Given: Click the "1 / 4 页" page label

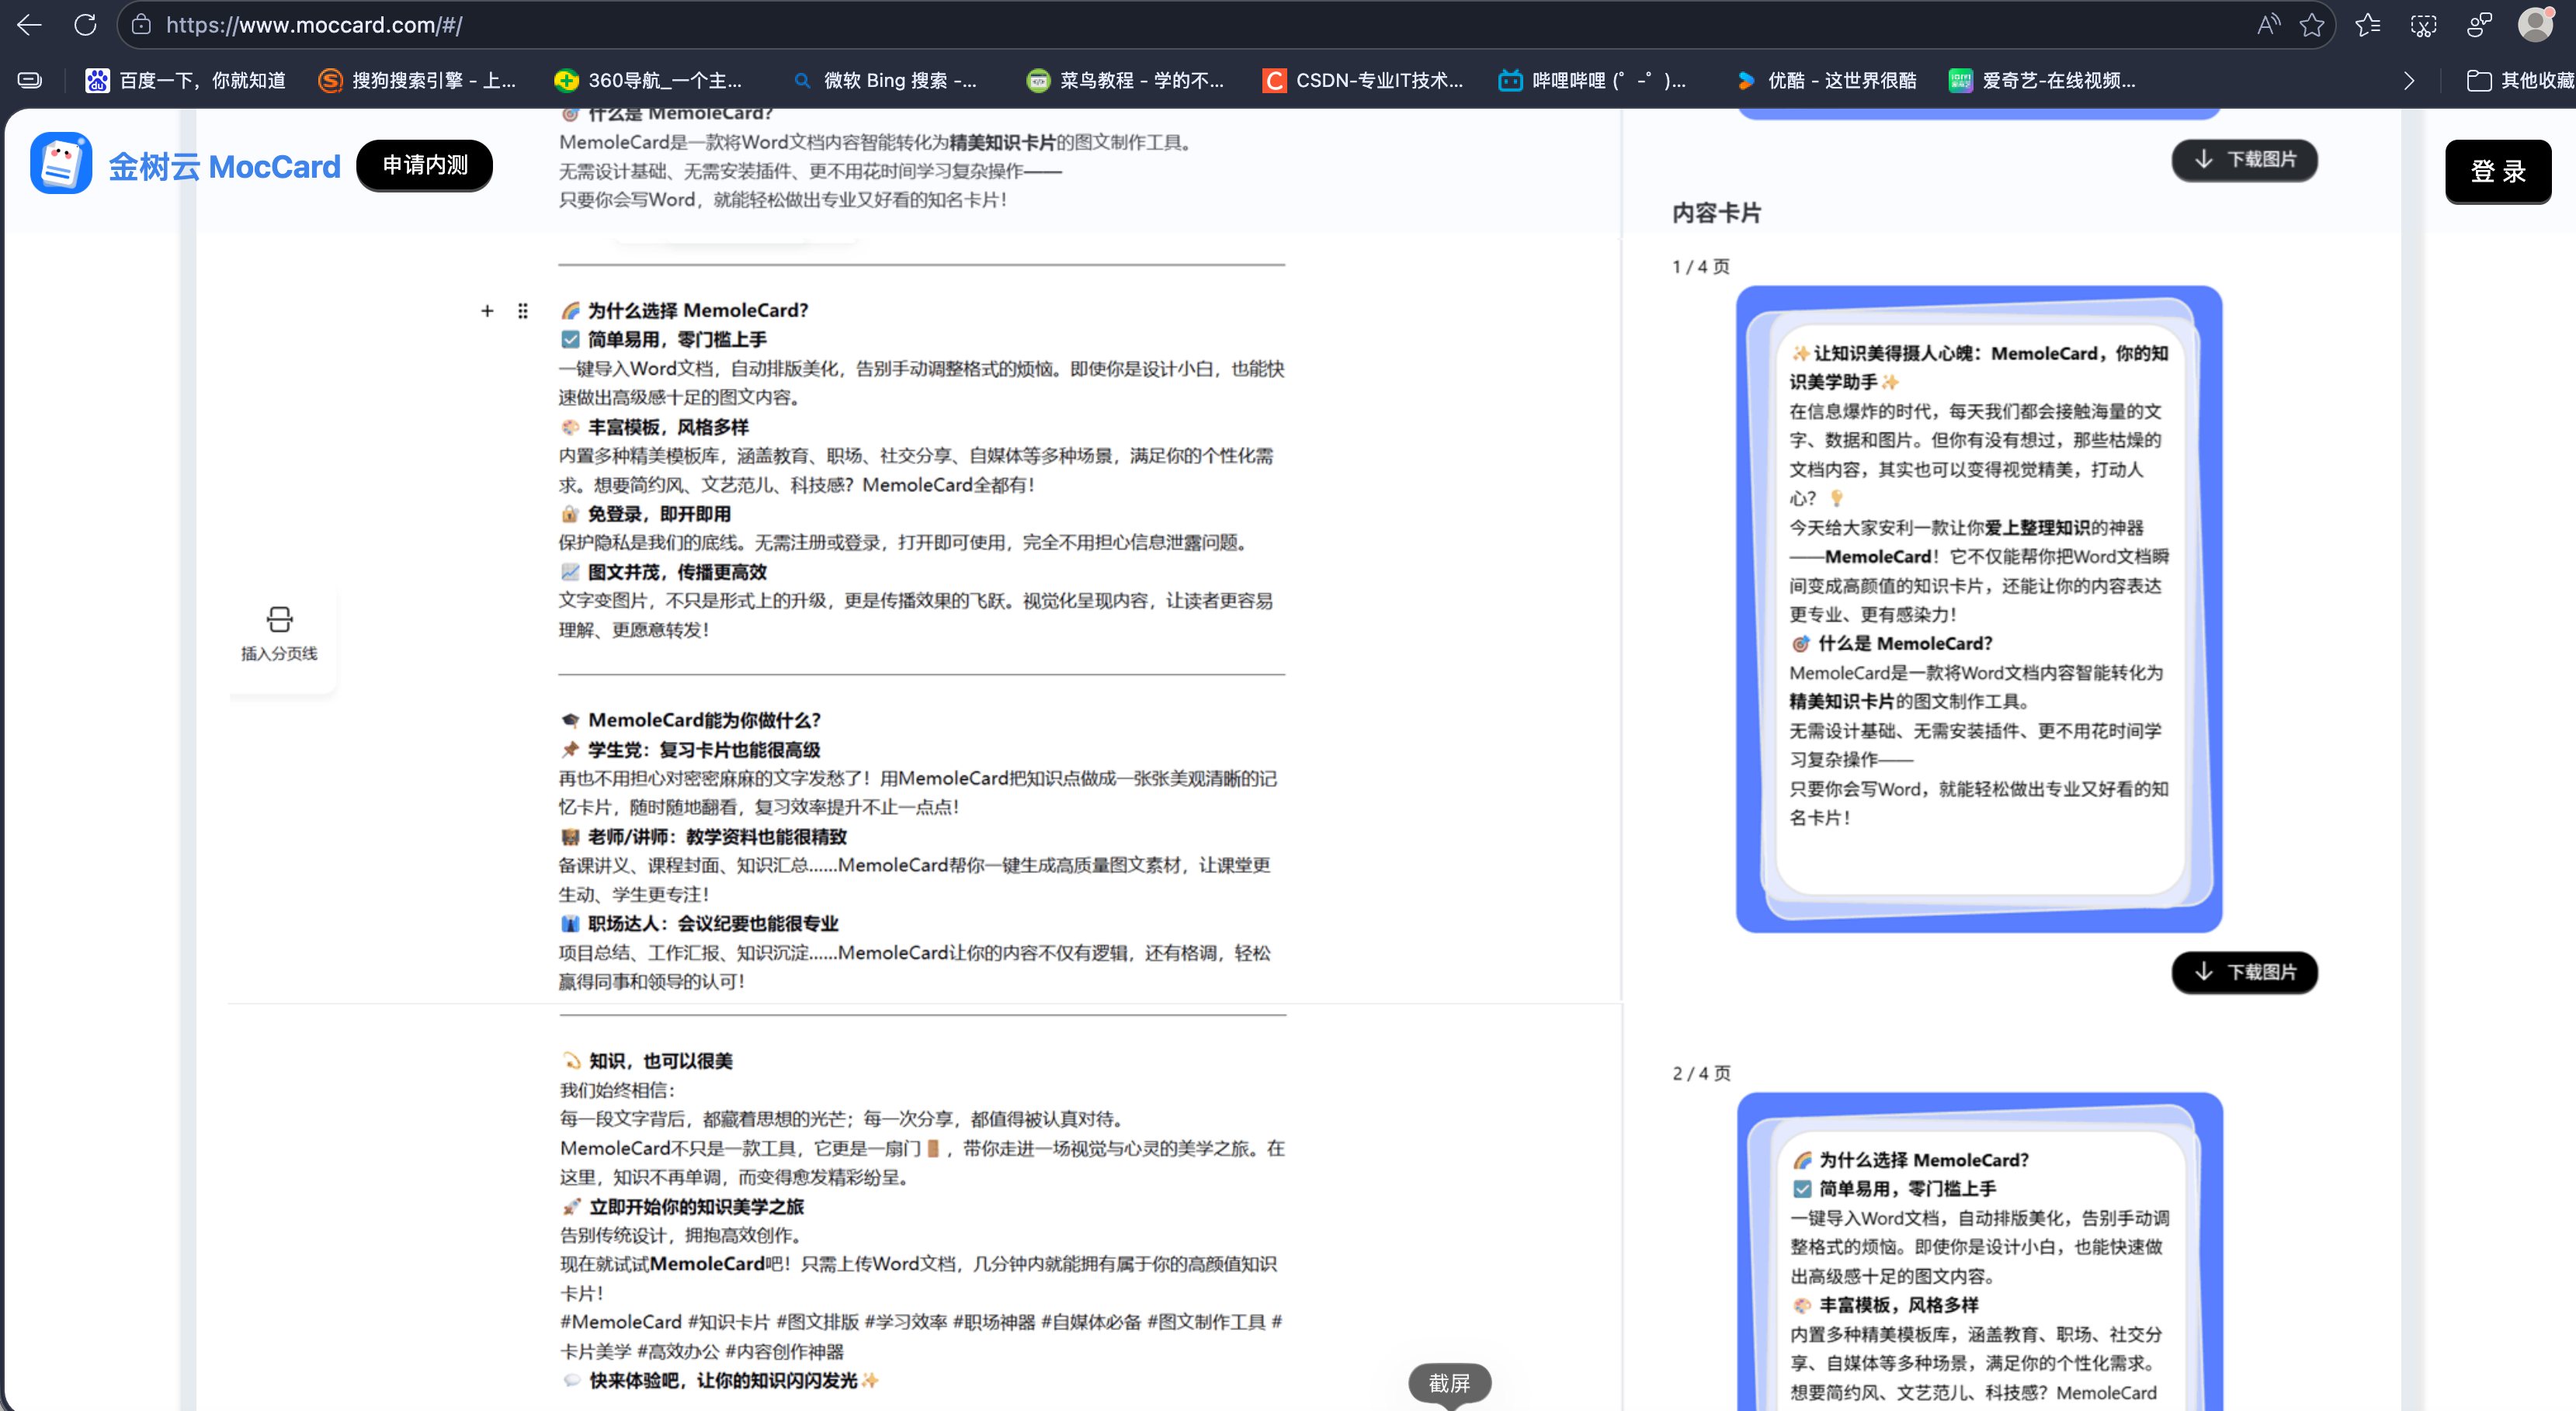Looking at the screenshot, I should pyautogui.click(x=1700, y=267).
